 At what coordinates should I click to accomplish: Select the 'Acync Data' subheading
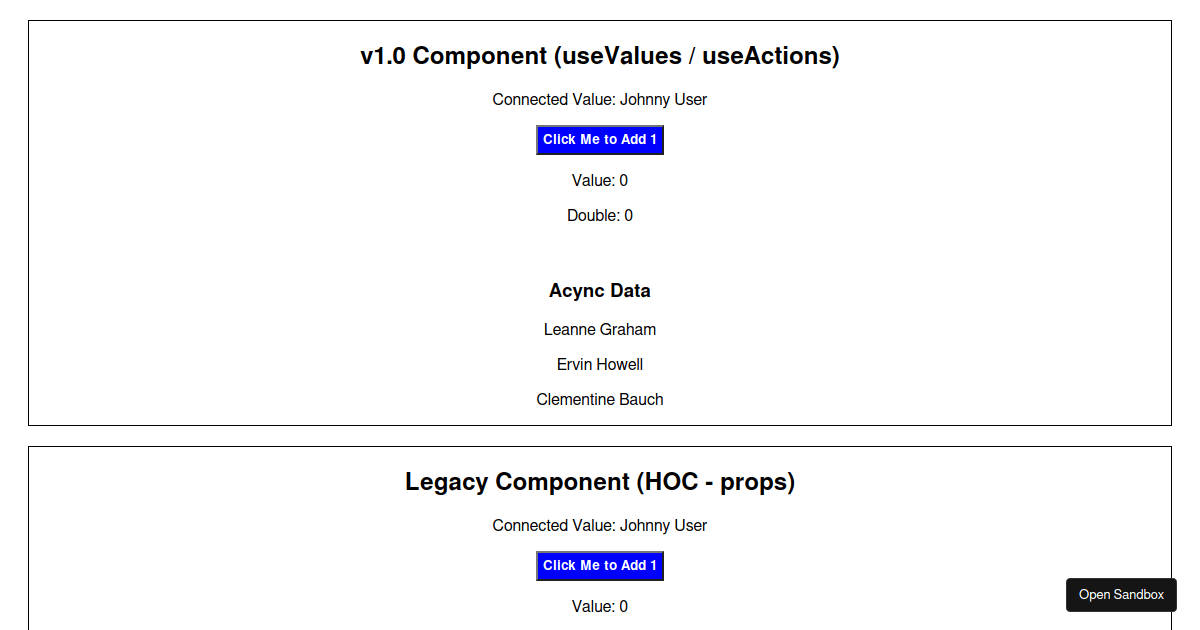599,291
